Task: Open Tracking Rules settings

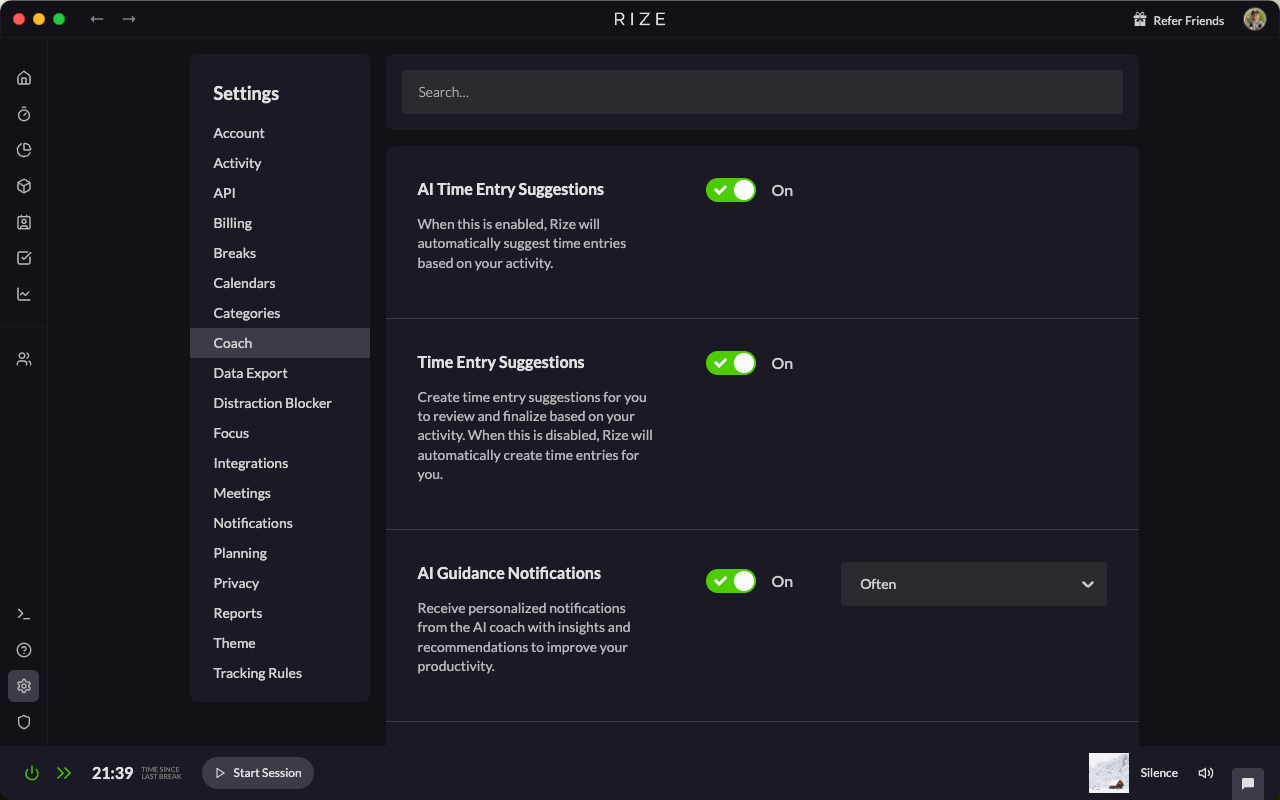Action: 280,673
